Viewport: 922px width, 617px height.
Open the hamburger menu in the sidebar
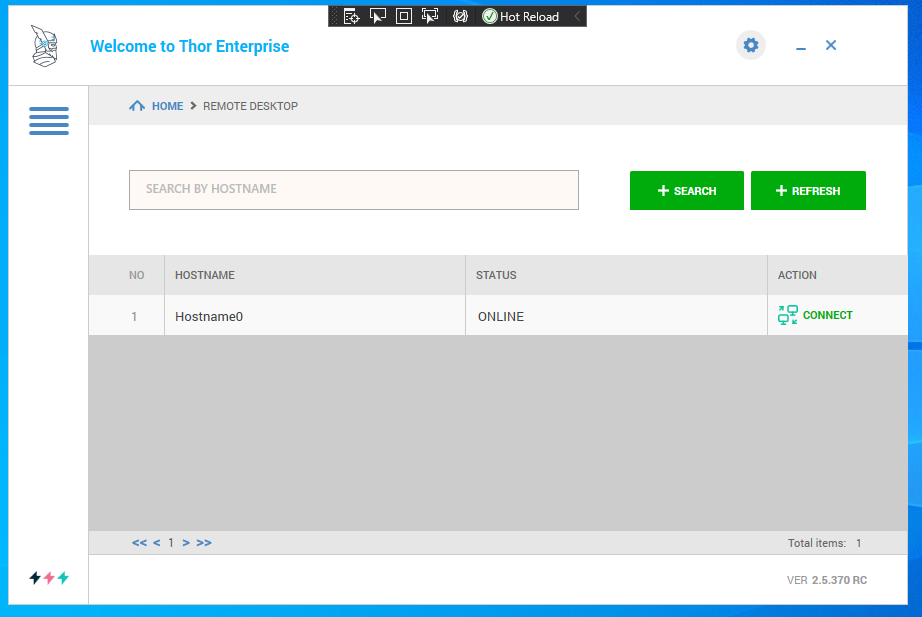click(x=49, y=121)
